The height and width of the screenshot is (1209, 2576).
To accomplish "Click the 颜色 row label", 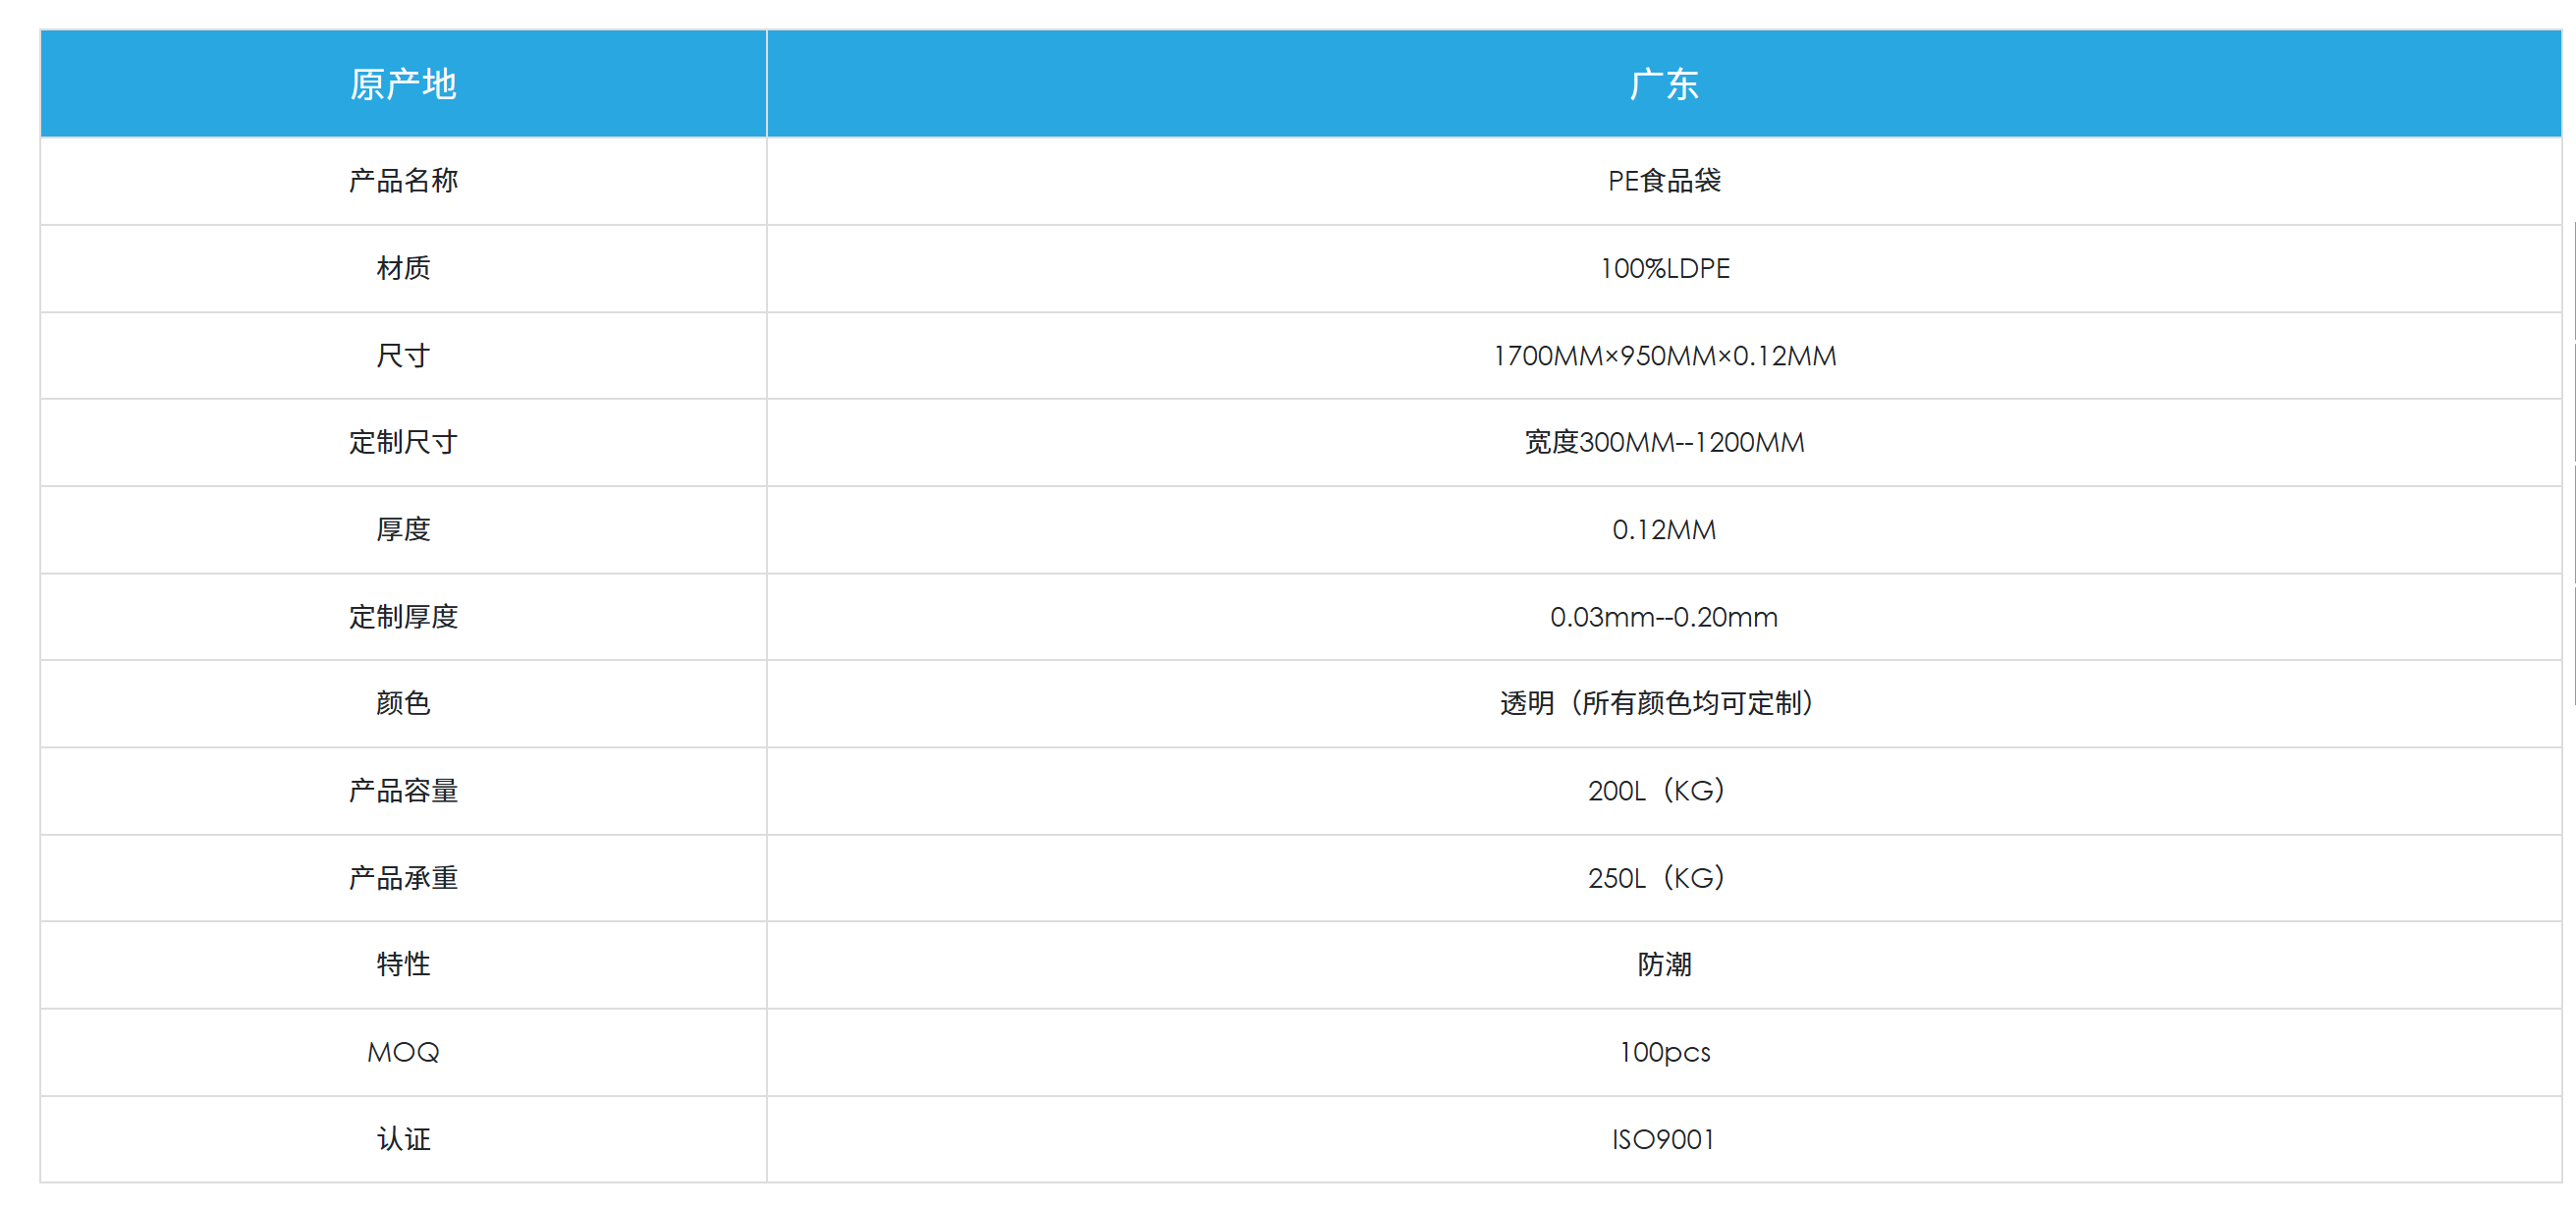I will 403,703.
